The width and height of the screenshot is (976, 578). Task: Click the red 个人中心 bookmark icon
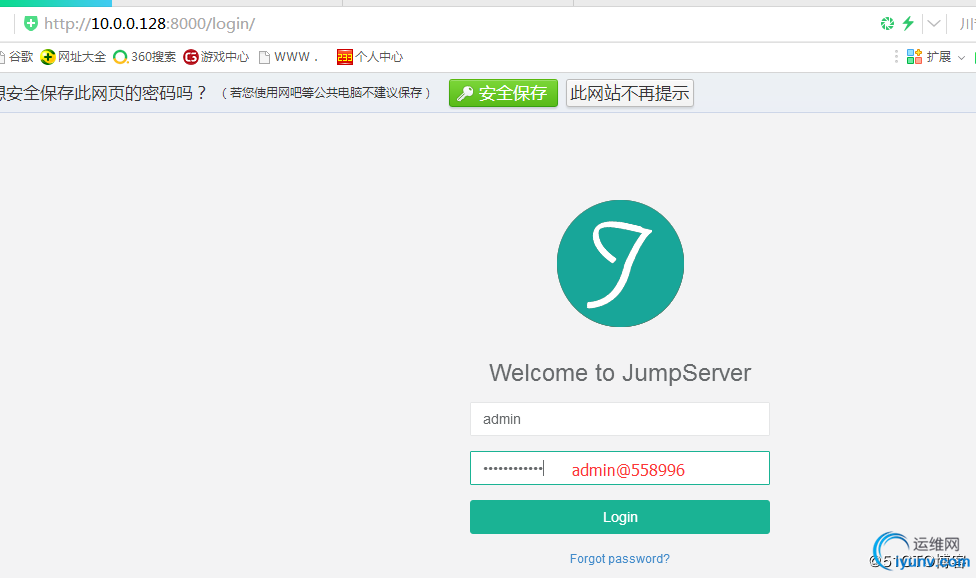[345, 57]
